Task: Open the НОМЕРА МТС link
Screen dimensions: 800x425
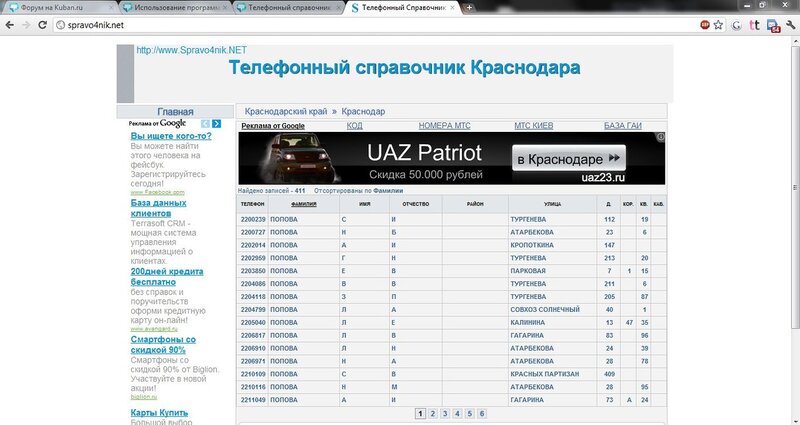Action: [x=443, y=126]
